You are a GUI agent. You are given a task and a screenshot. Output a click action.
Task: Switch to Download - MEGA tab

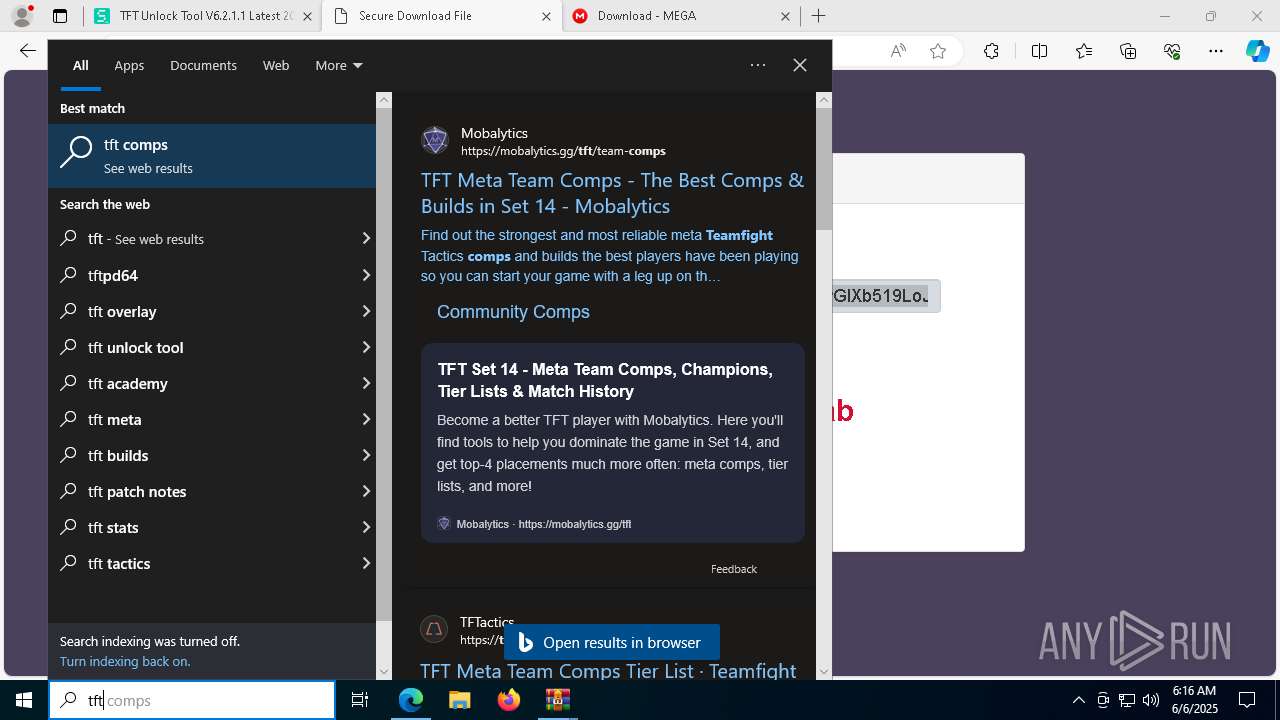(x=680, y=16)
